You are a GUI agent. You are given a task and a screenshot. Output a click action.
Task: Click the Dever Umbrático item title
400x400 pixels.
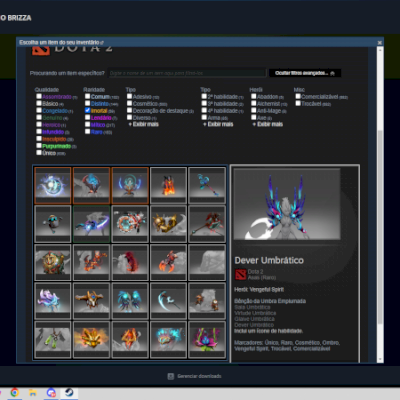[269, 260]
